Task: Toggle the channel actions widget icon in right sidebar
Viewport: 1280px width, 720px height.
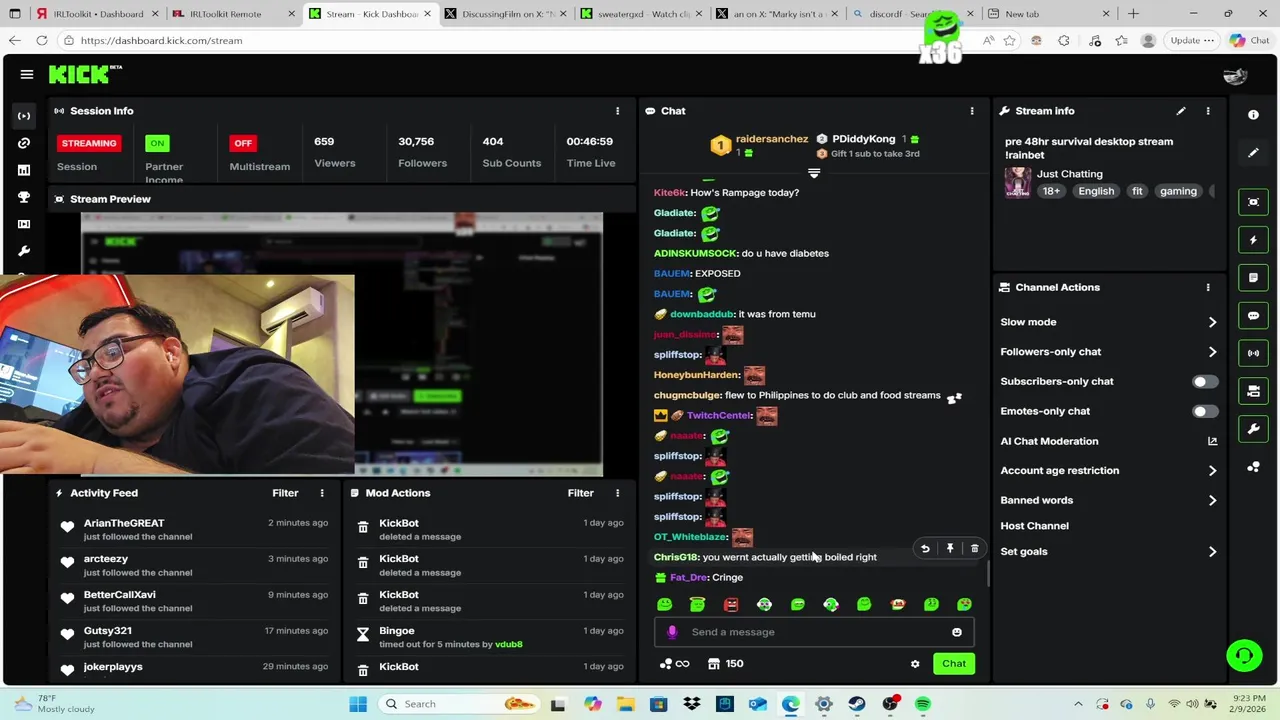Action: [x=1253, y=391]
